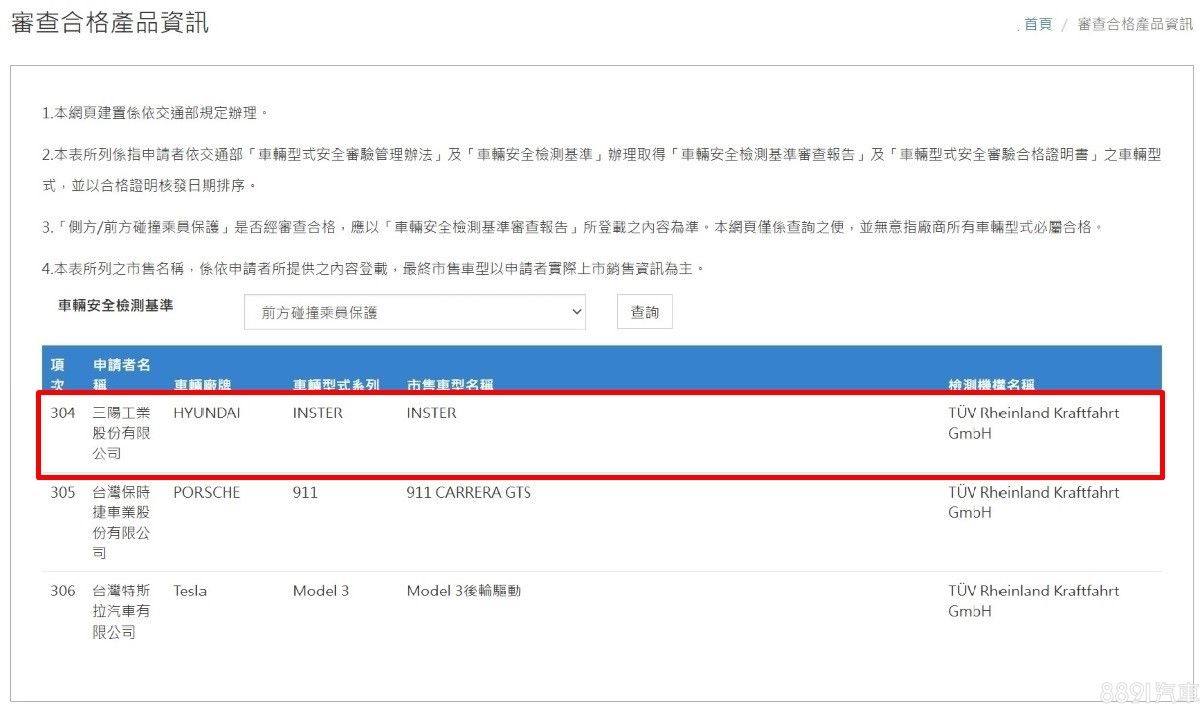Go to 首頁 breadcrumb link

coord(1038,24)
